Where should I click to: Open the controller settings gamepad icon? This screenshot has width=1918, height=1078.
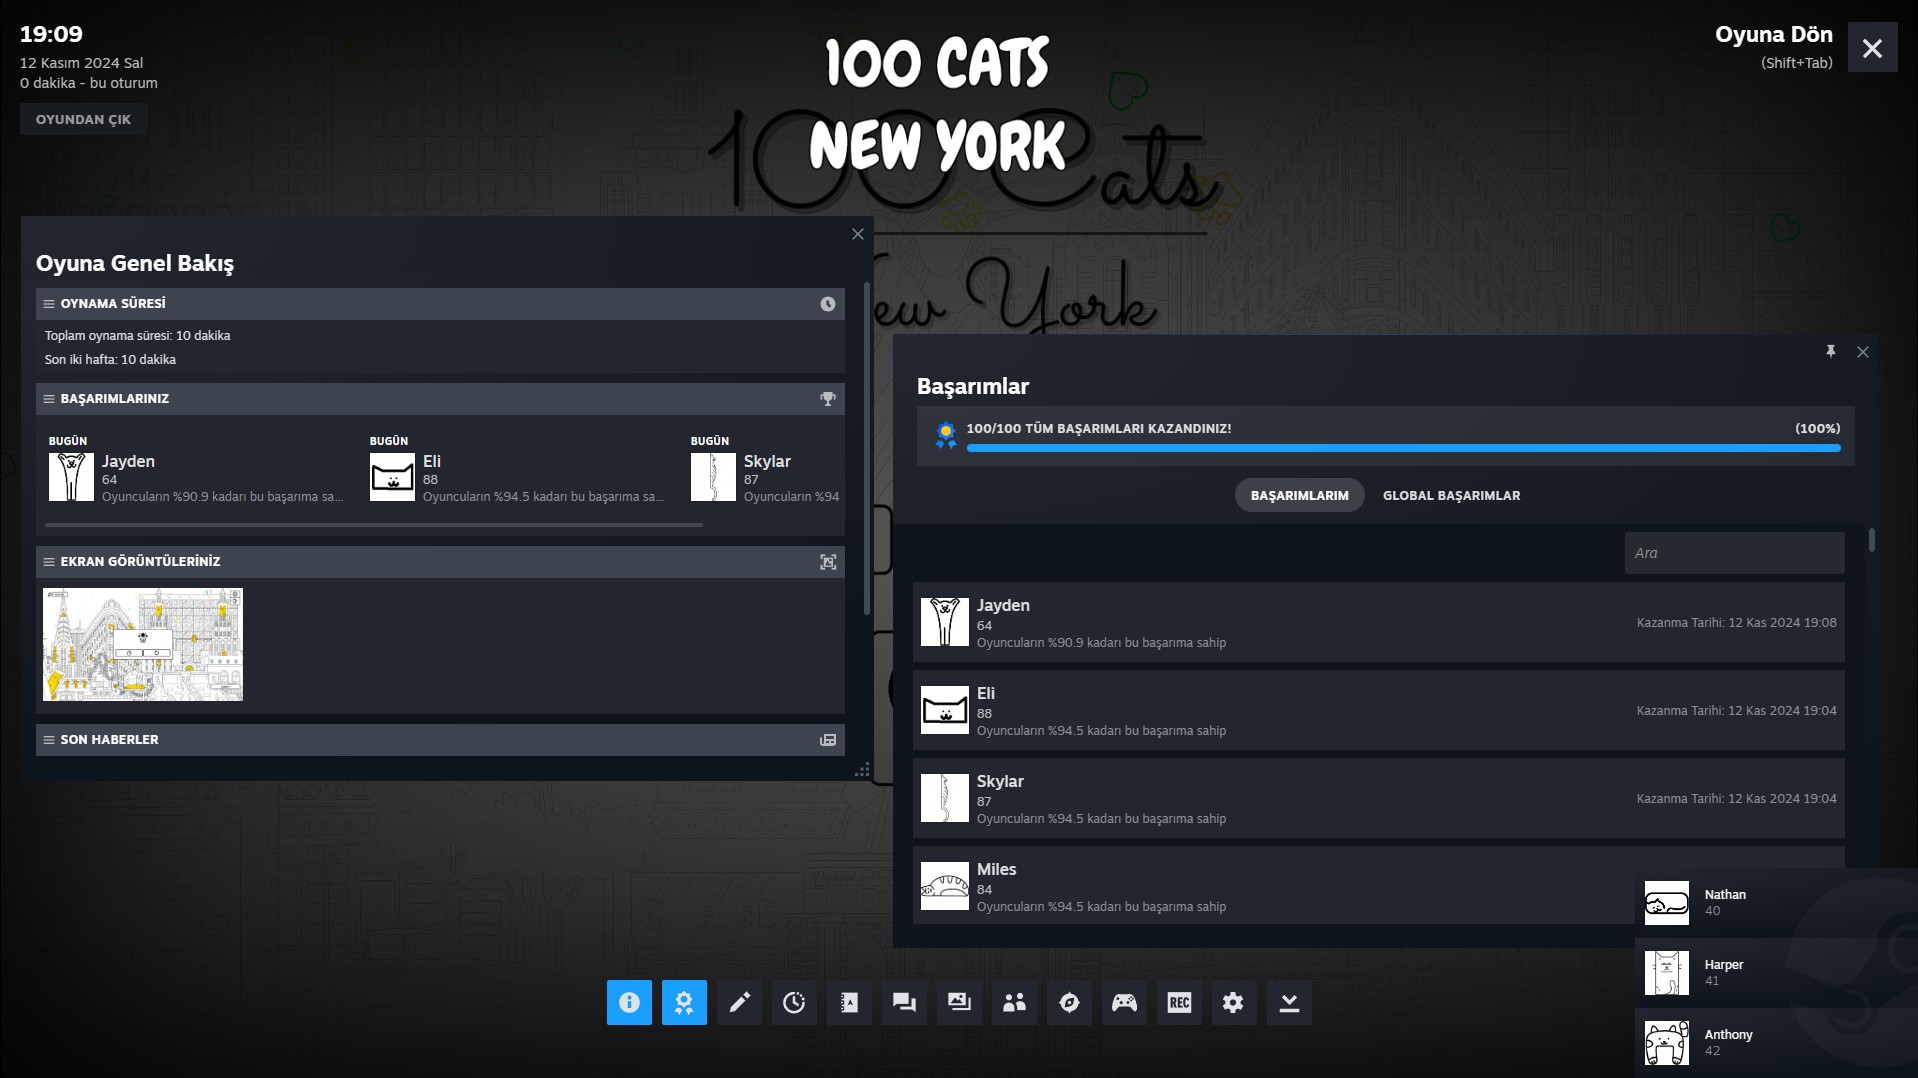1124,1002
